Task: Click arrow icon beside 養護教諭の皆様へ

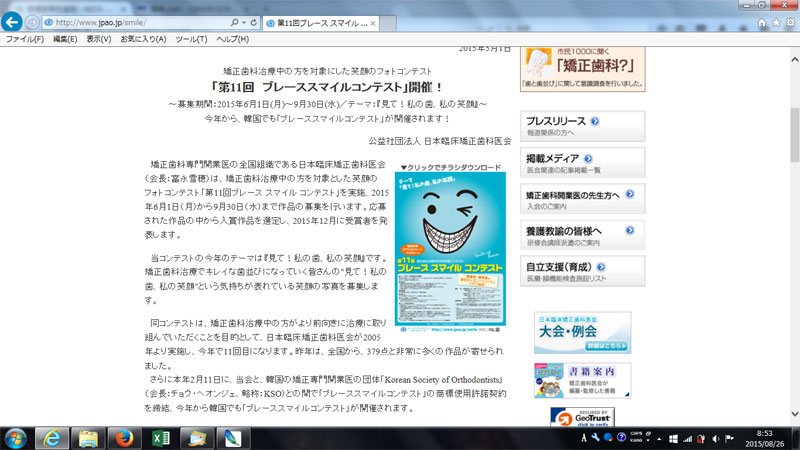Action: click(x=630, y=231)
